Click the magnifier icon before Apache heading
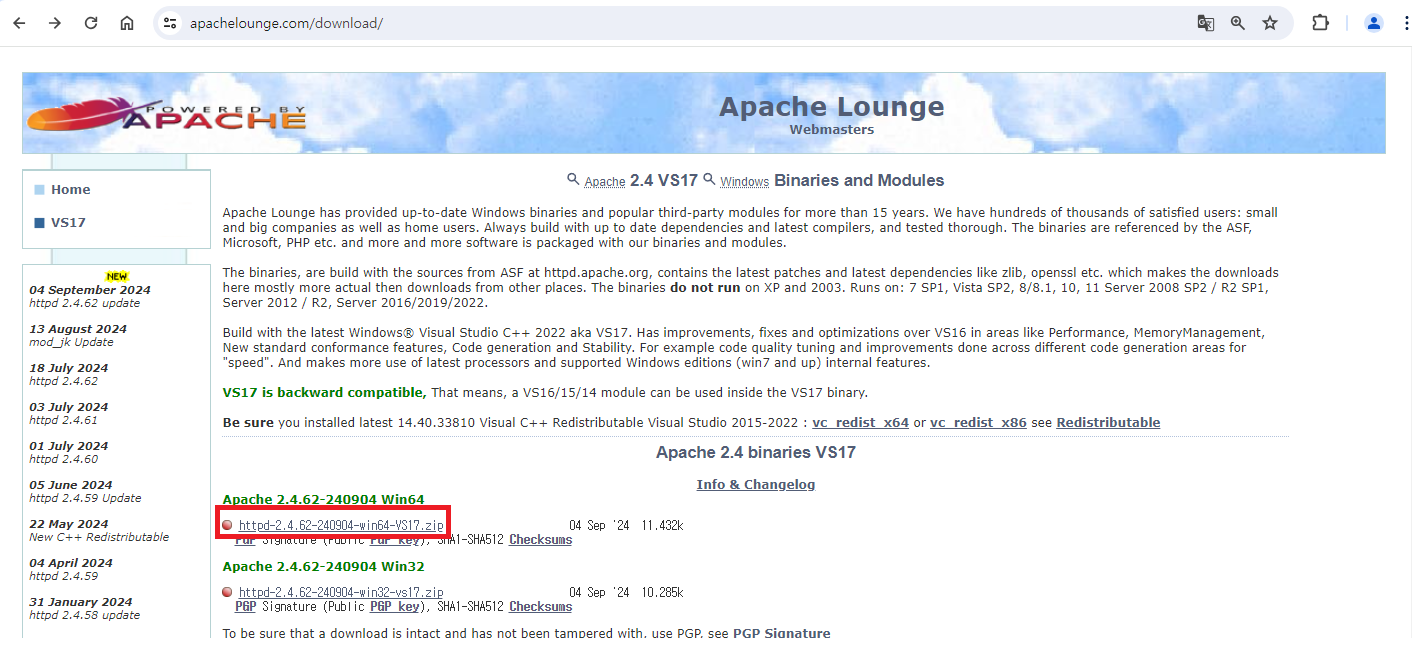Screen dimensions: 1412x648 pos(573,179)
